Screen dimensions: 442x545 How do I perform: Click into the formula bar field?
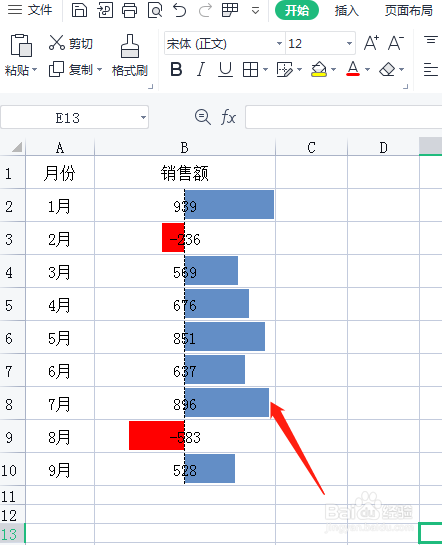[x=344, y=117]
